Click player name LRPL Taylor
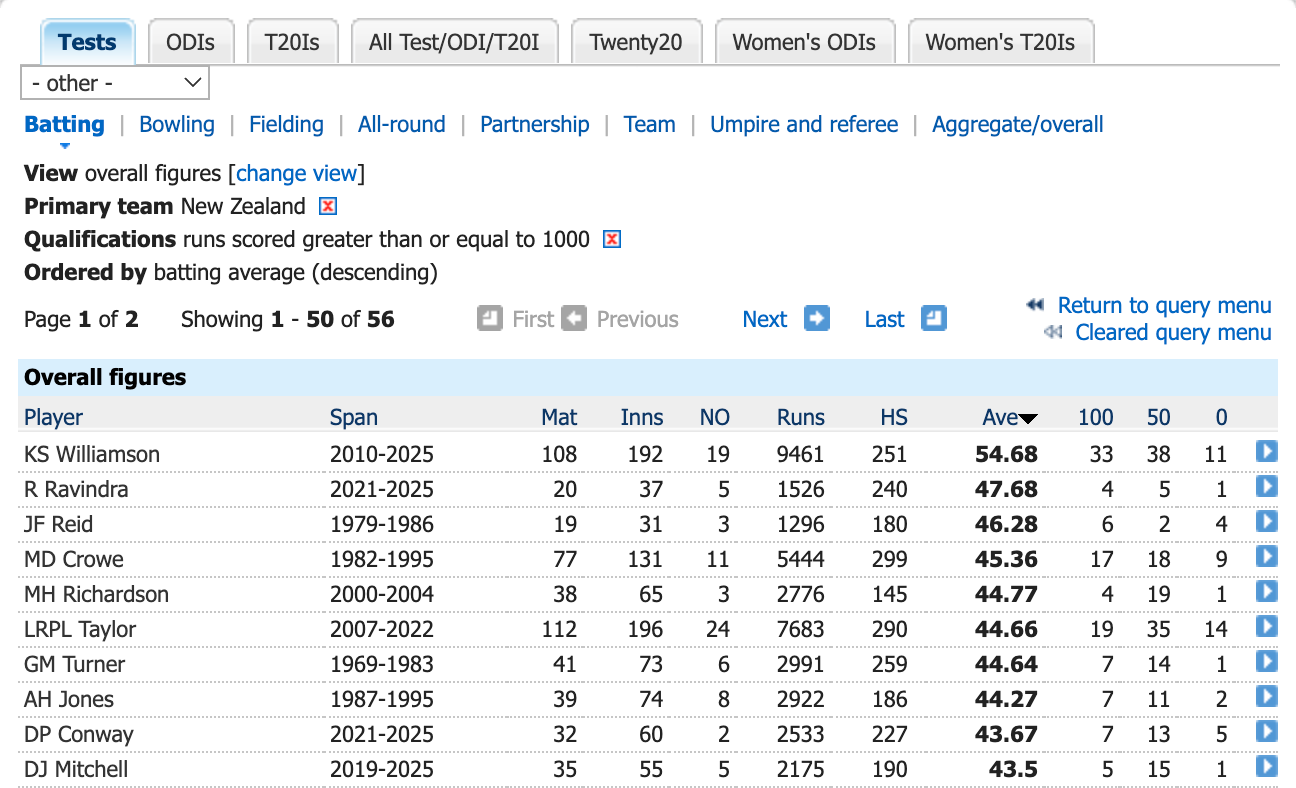This screenshot has width=1296, height=788. 80,629
